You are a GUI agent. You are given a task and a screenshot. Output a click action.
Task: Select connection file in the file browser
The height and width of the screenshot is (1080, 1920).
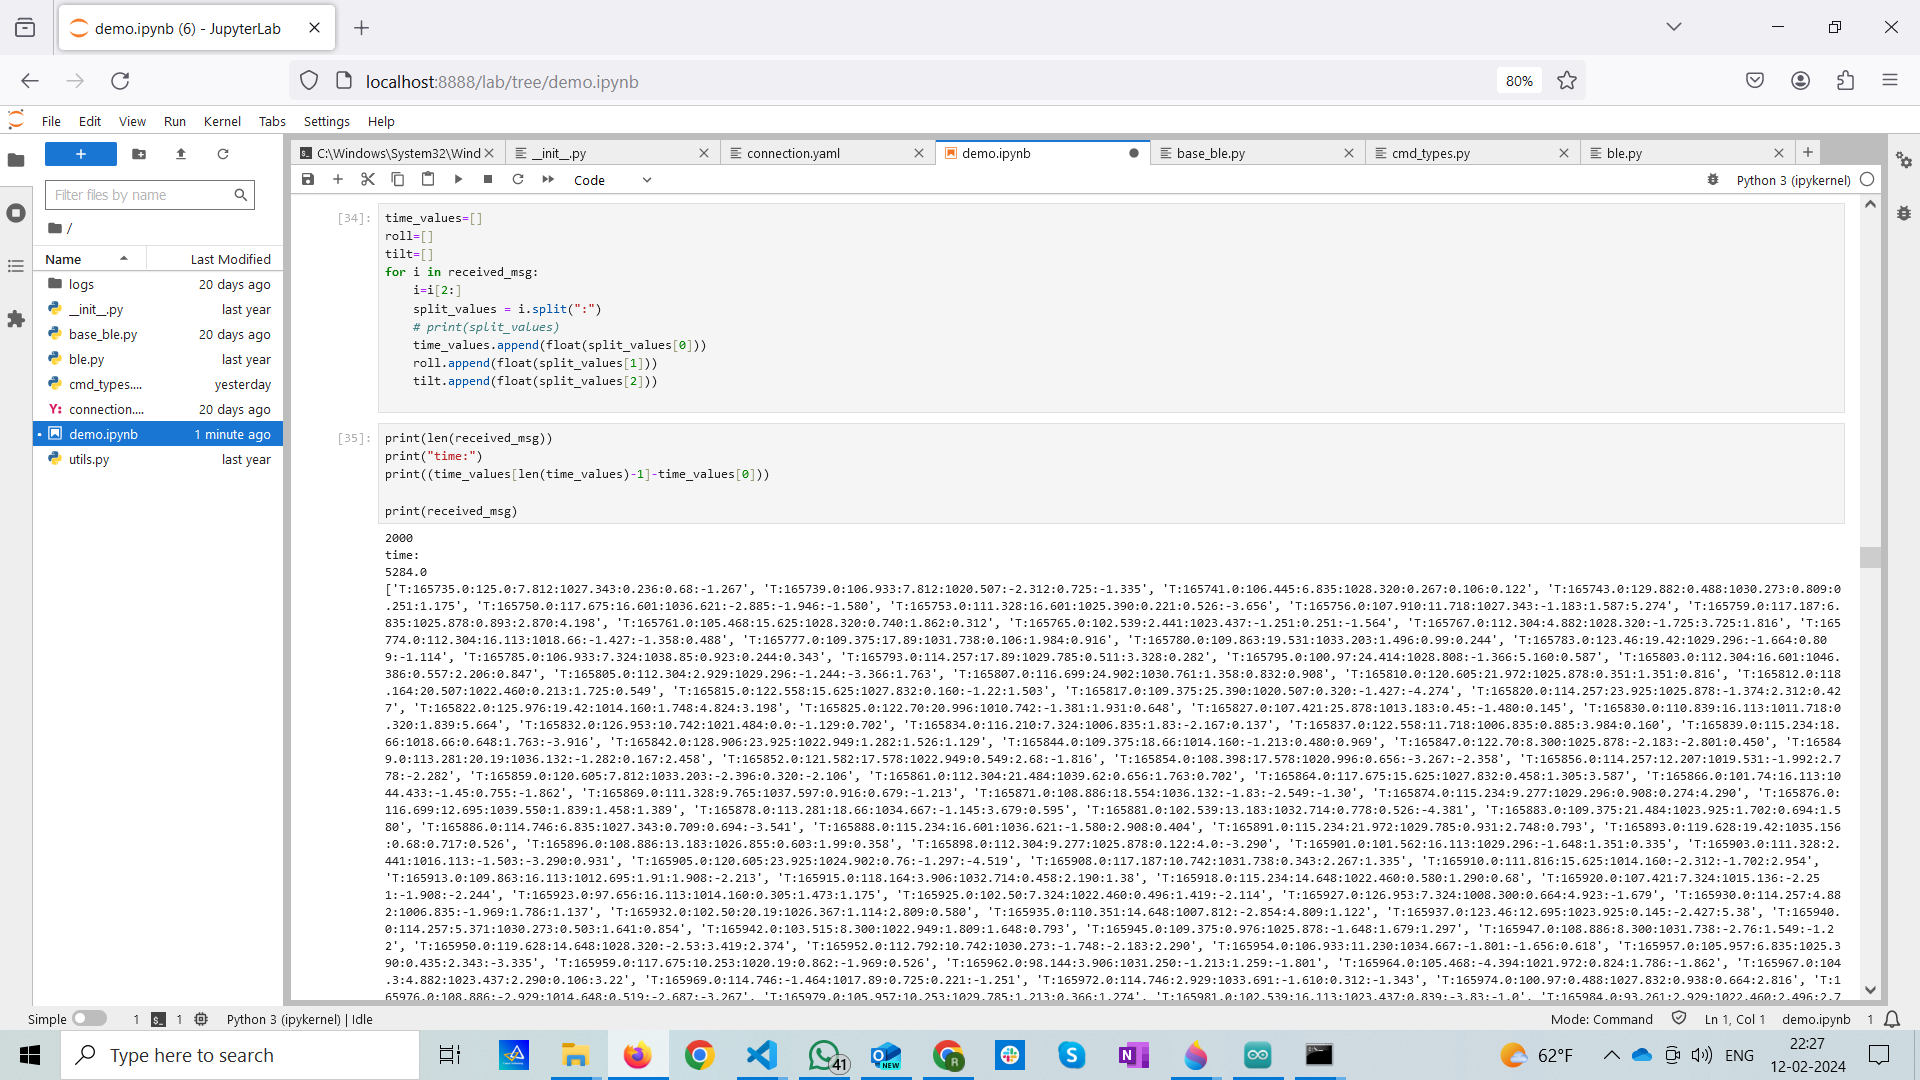[x=159, y=409]
